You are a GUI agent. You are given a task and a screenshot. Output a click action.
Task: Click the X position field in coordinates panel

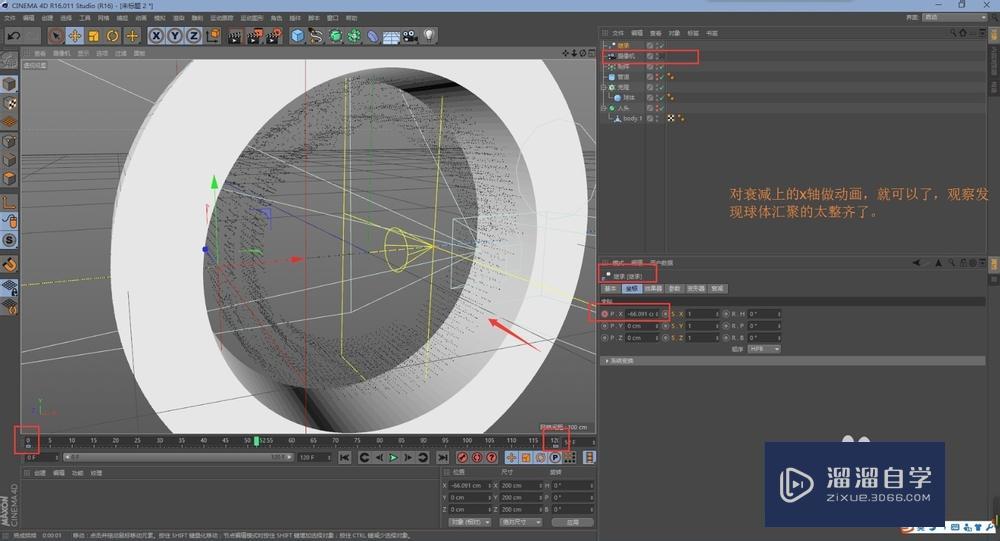click(x=470, y=485)
